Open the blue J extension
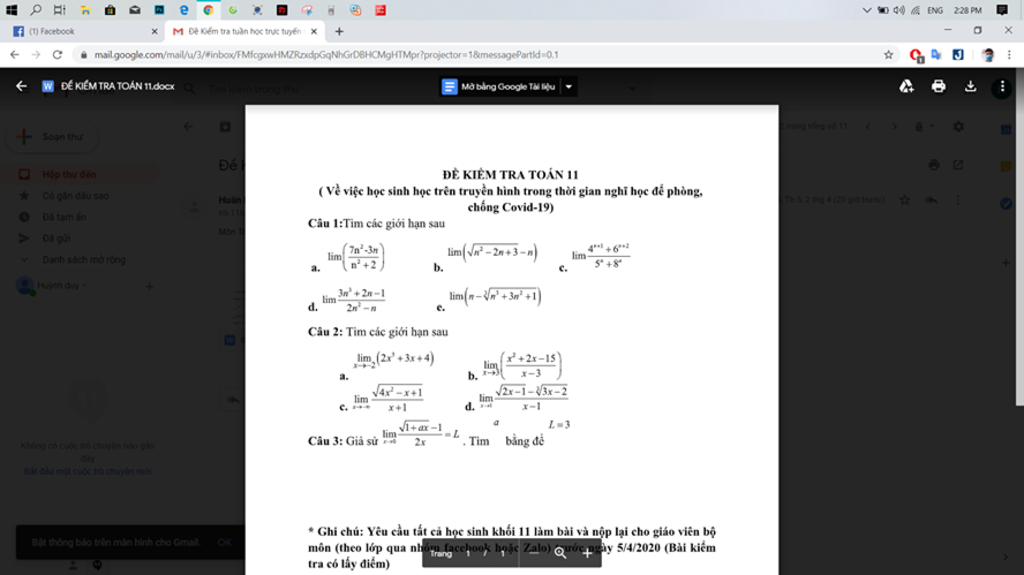1024x575 pixels. [958, 55]
